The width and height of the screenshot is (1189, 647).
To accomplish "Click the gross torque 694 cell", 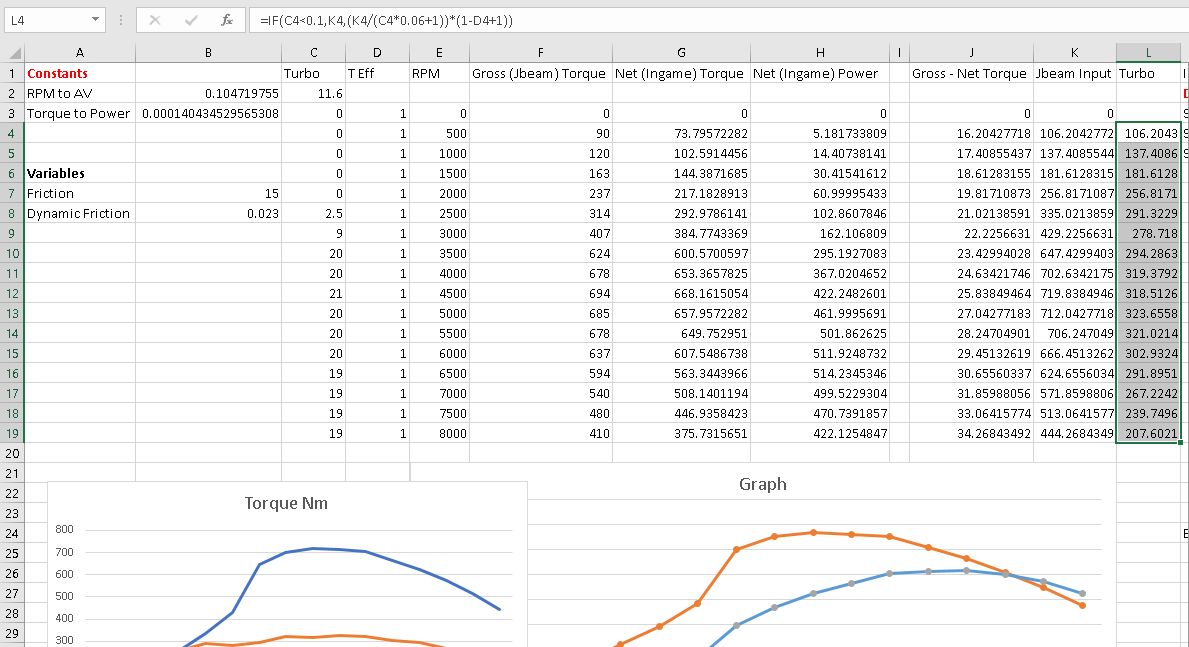I will coord(541,294).
